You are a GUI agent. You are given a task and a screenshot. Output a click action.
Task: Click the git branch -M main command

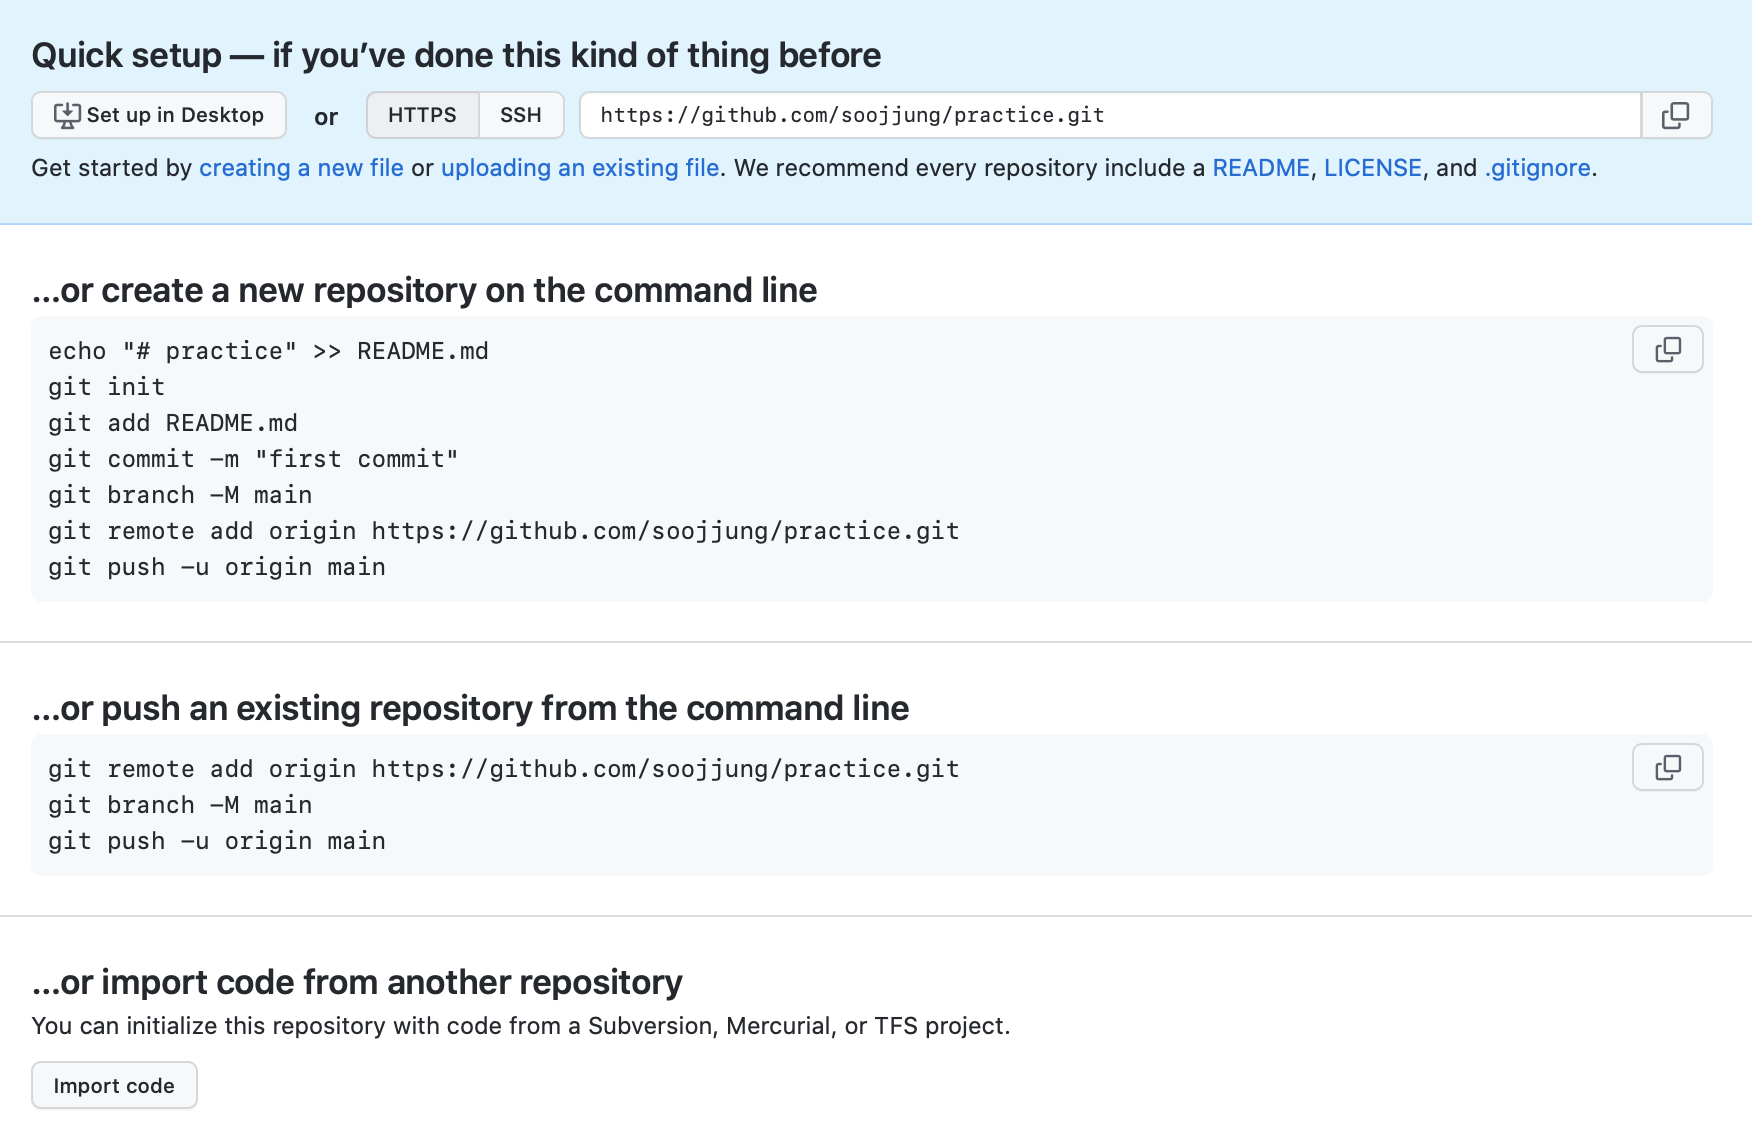point(180,494)
